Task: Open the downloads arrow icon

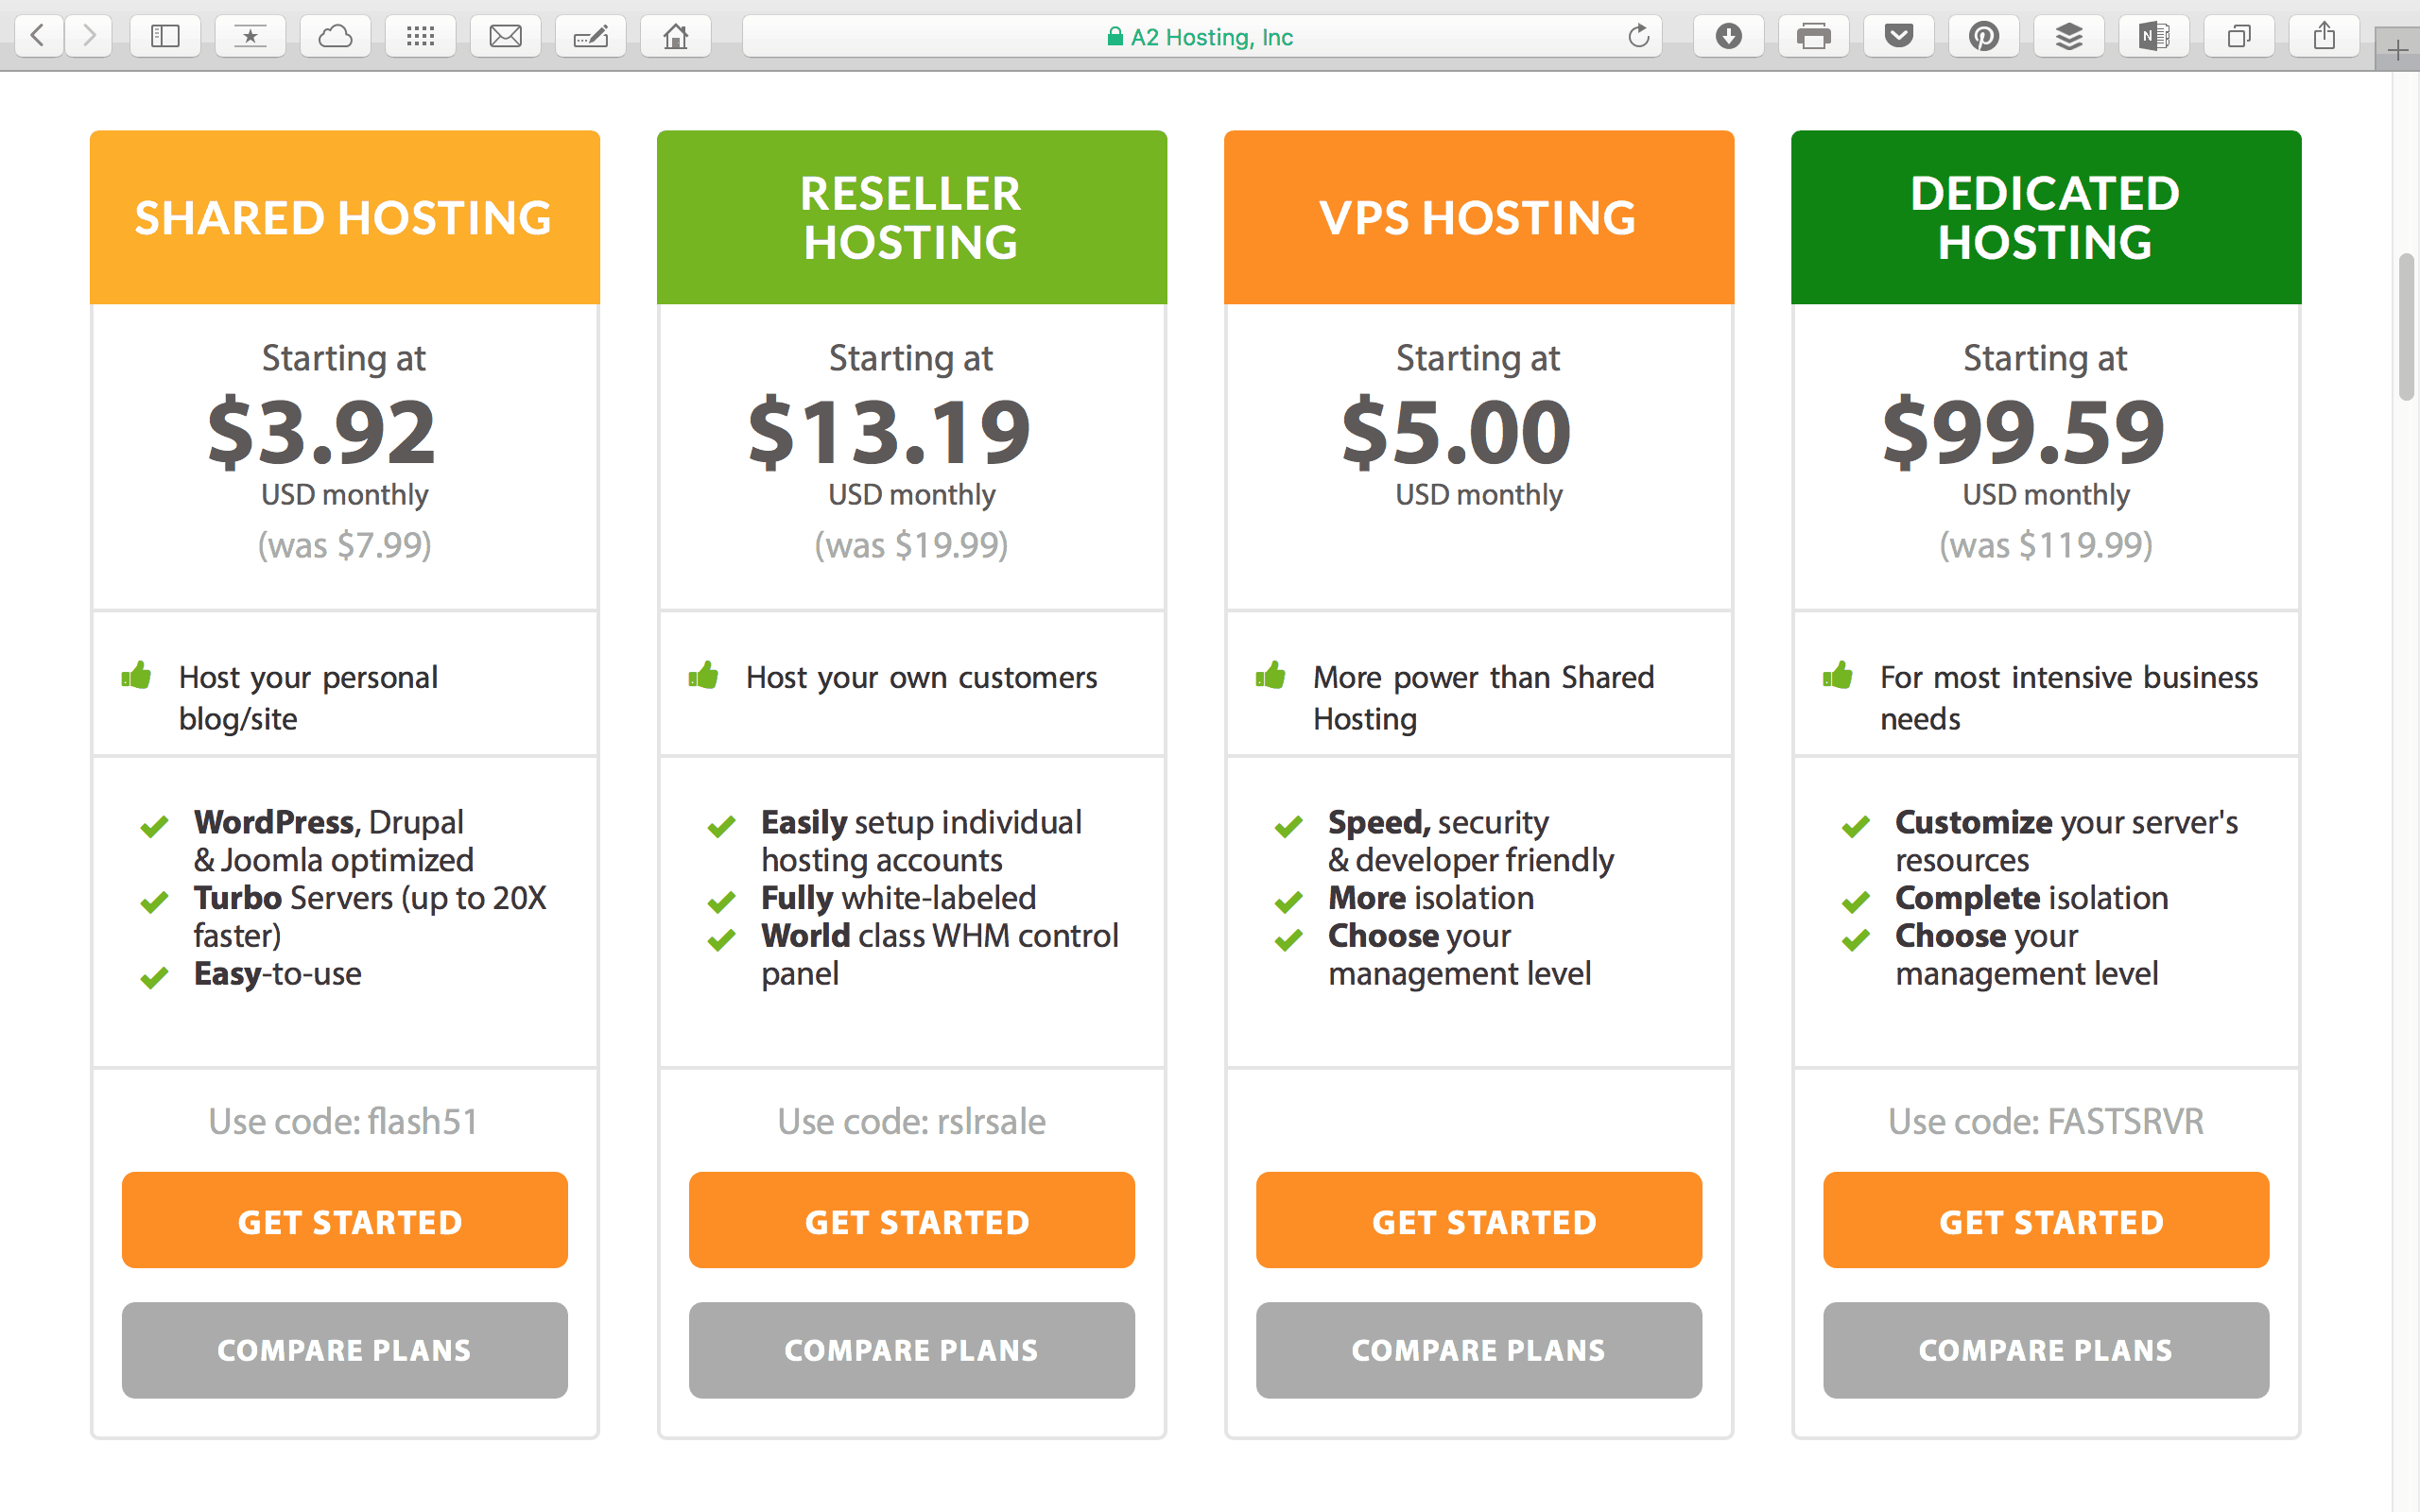Action: (x=1728, y=37)
